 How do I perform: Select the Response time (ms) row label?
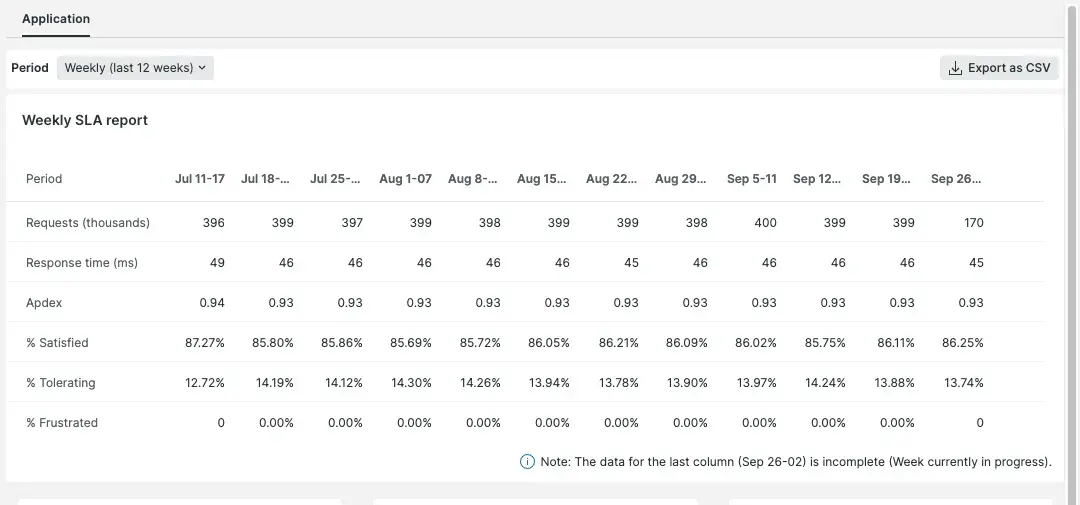82,263
